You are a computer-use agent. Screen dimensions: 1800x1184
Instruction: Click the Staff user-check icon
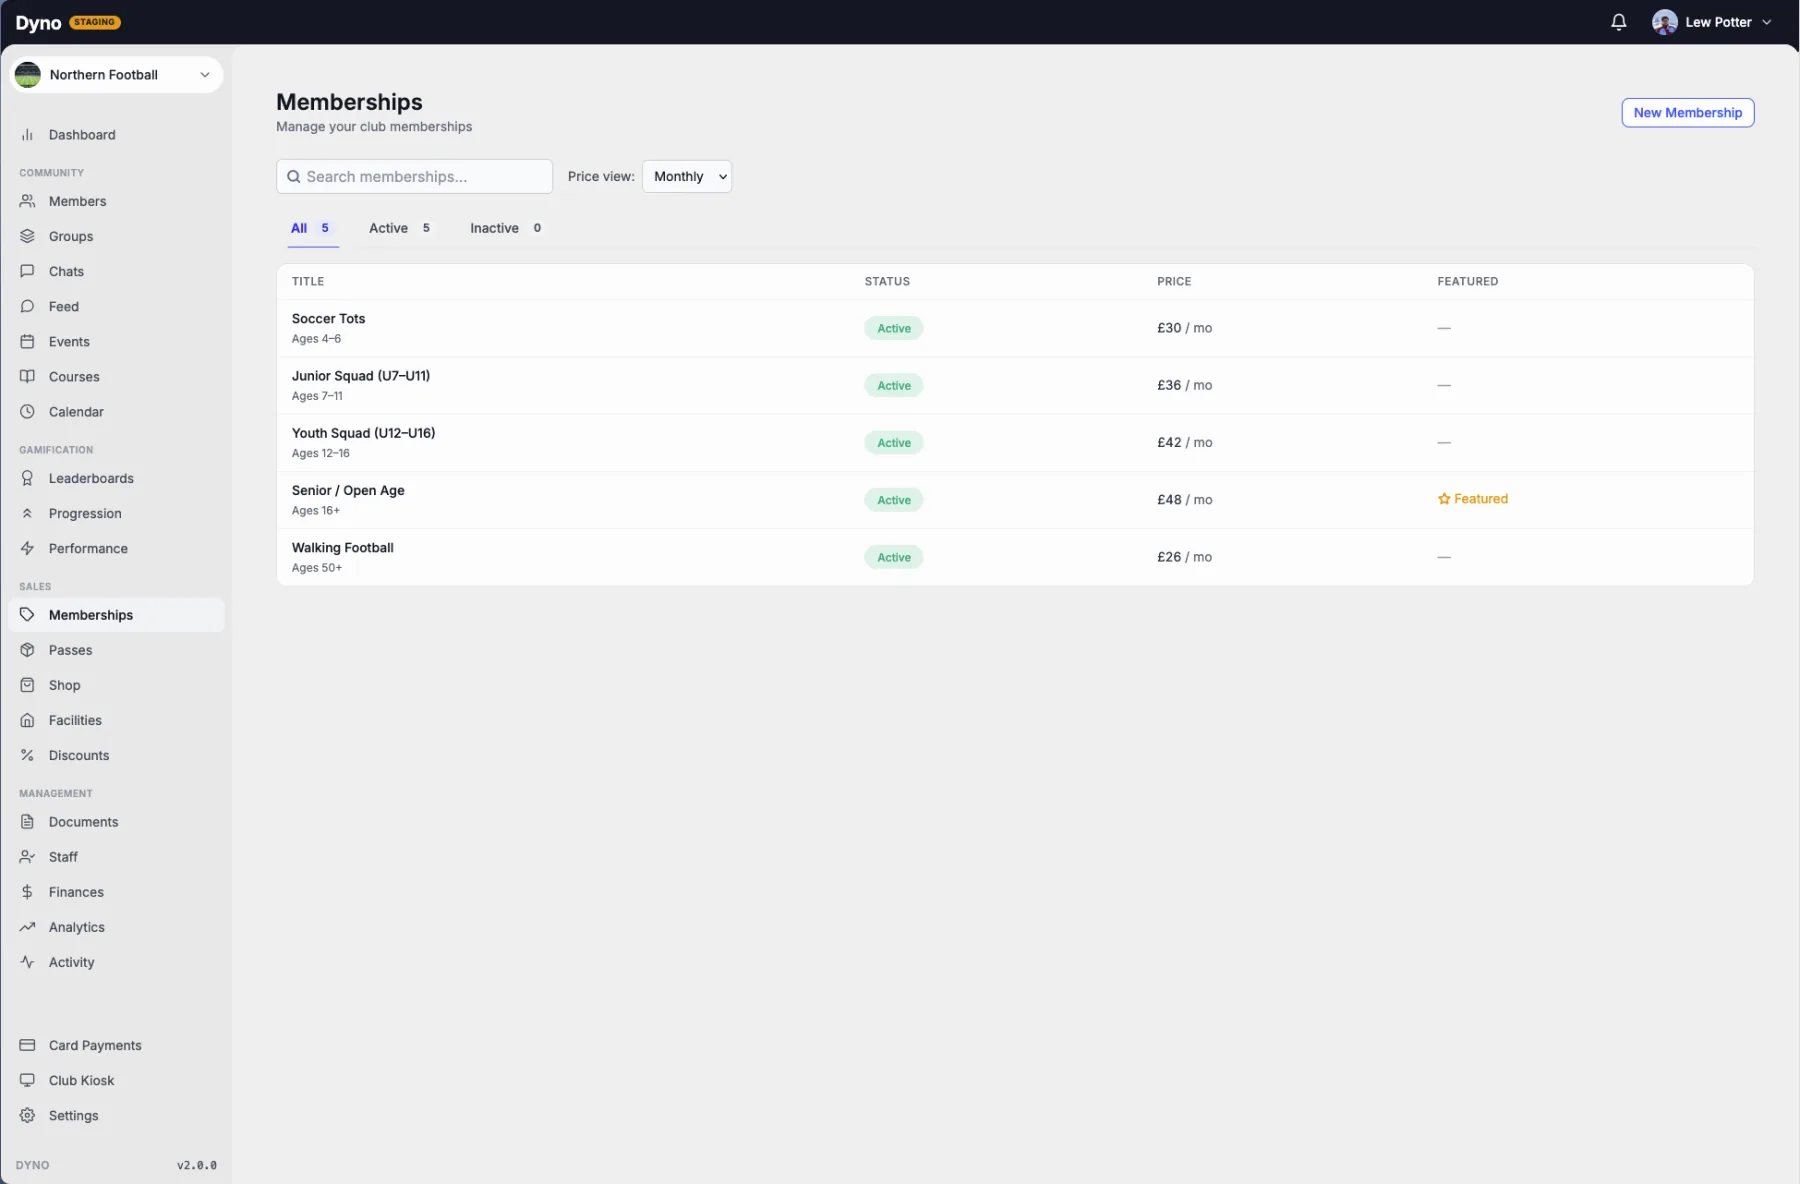(27, 856)
